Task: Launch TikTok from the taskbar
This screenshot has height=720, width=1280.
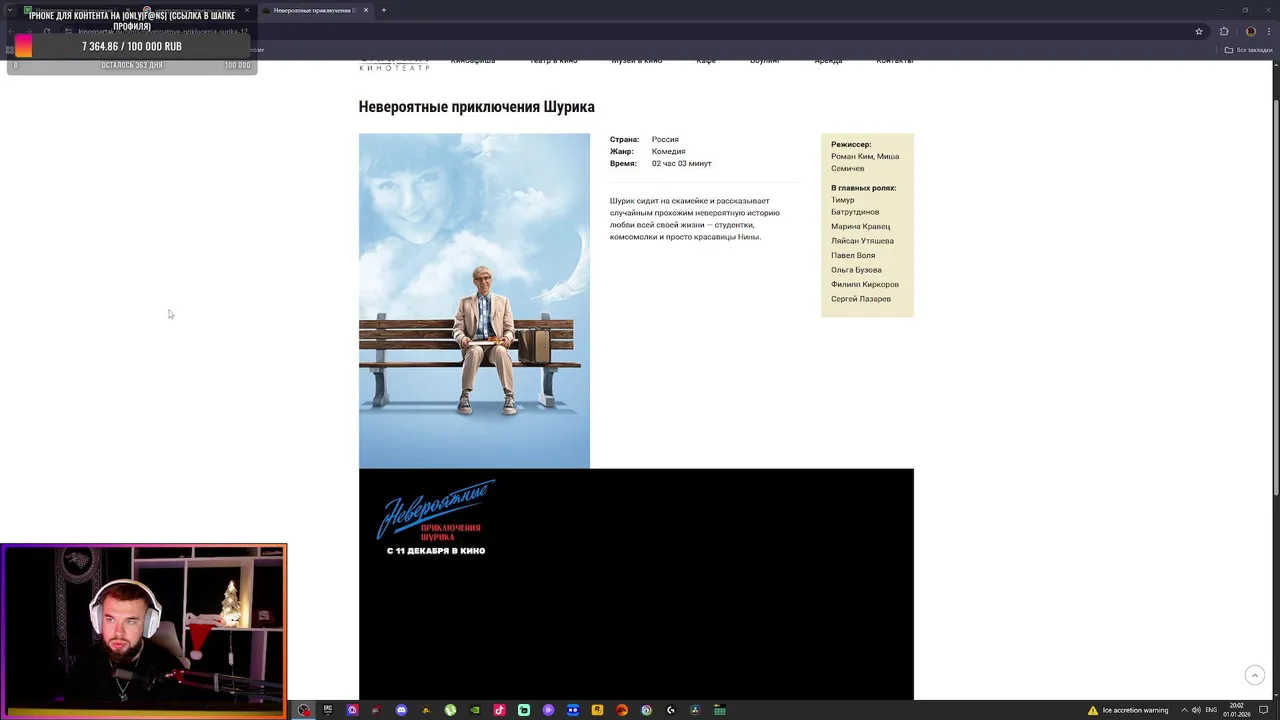Action: pyautogui.click(x=499, y=710)
